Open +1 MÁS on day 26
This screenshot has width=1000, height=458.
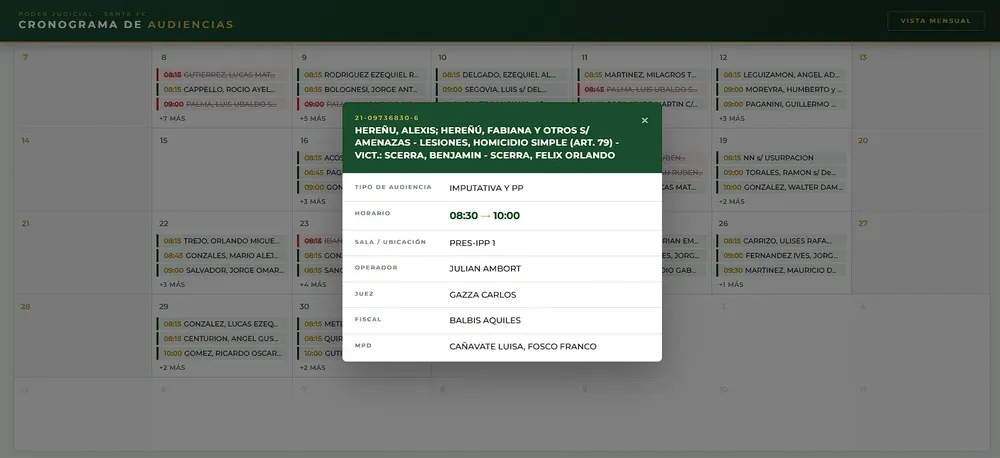point(731,284)
